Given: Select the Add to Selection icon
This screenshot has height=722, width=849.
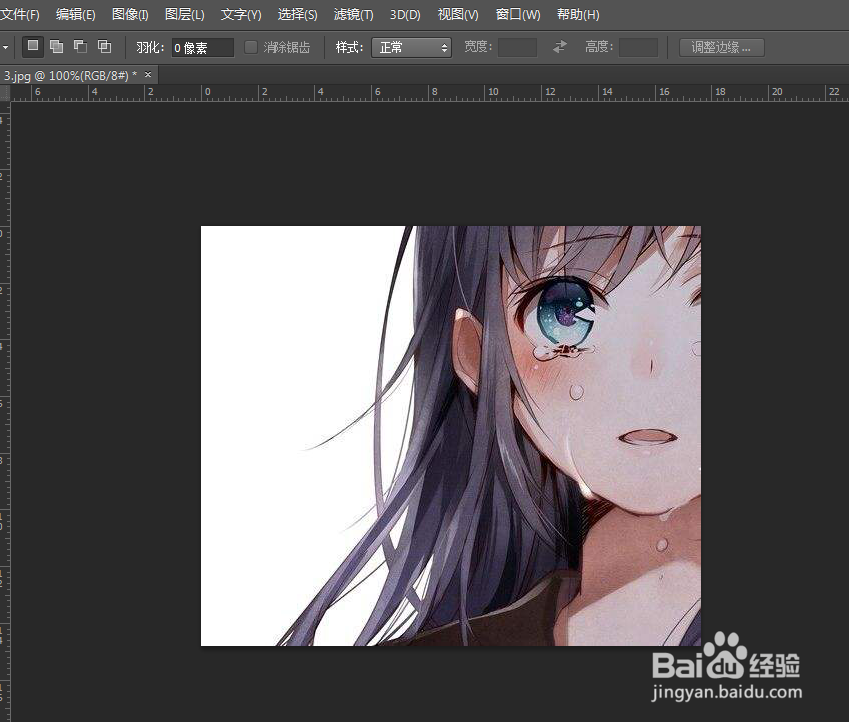Looking at the screenshot, I should click(x=56, y=47).
